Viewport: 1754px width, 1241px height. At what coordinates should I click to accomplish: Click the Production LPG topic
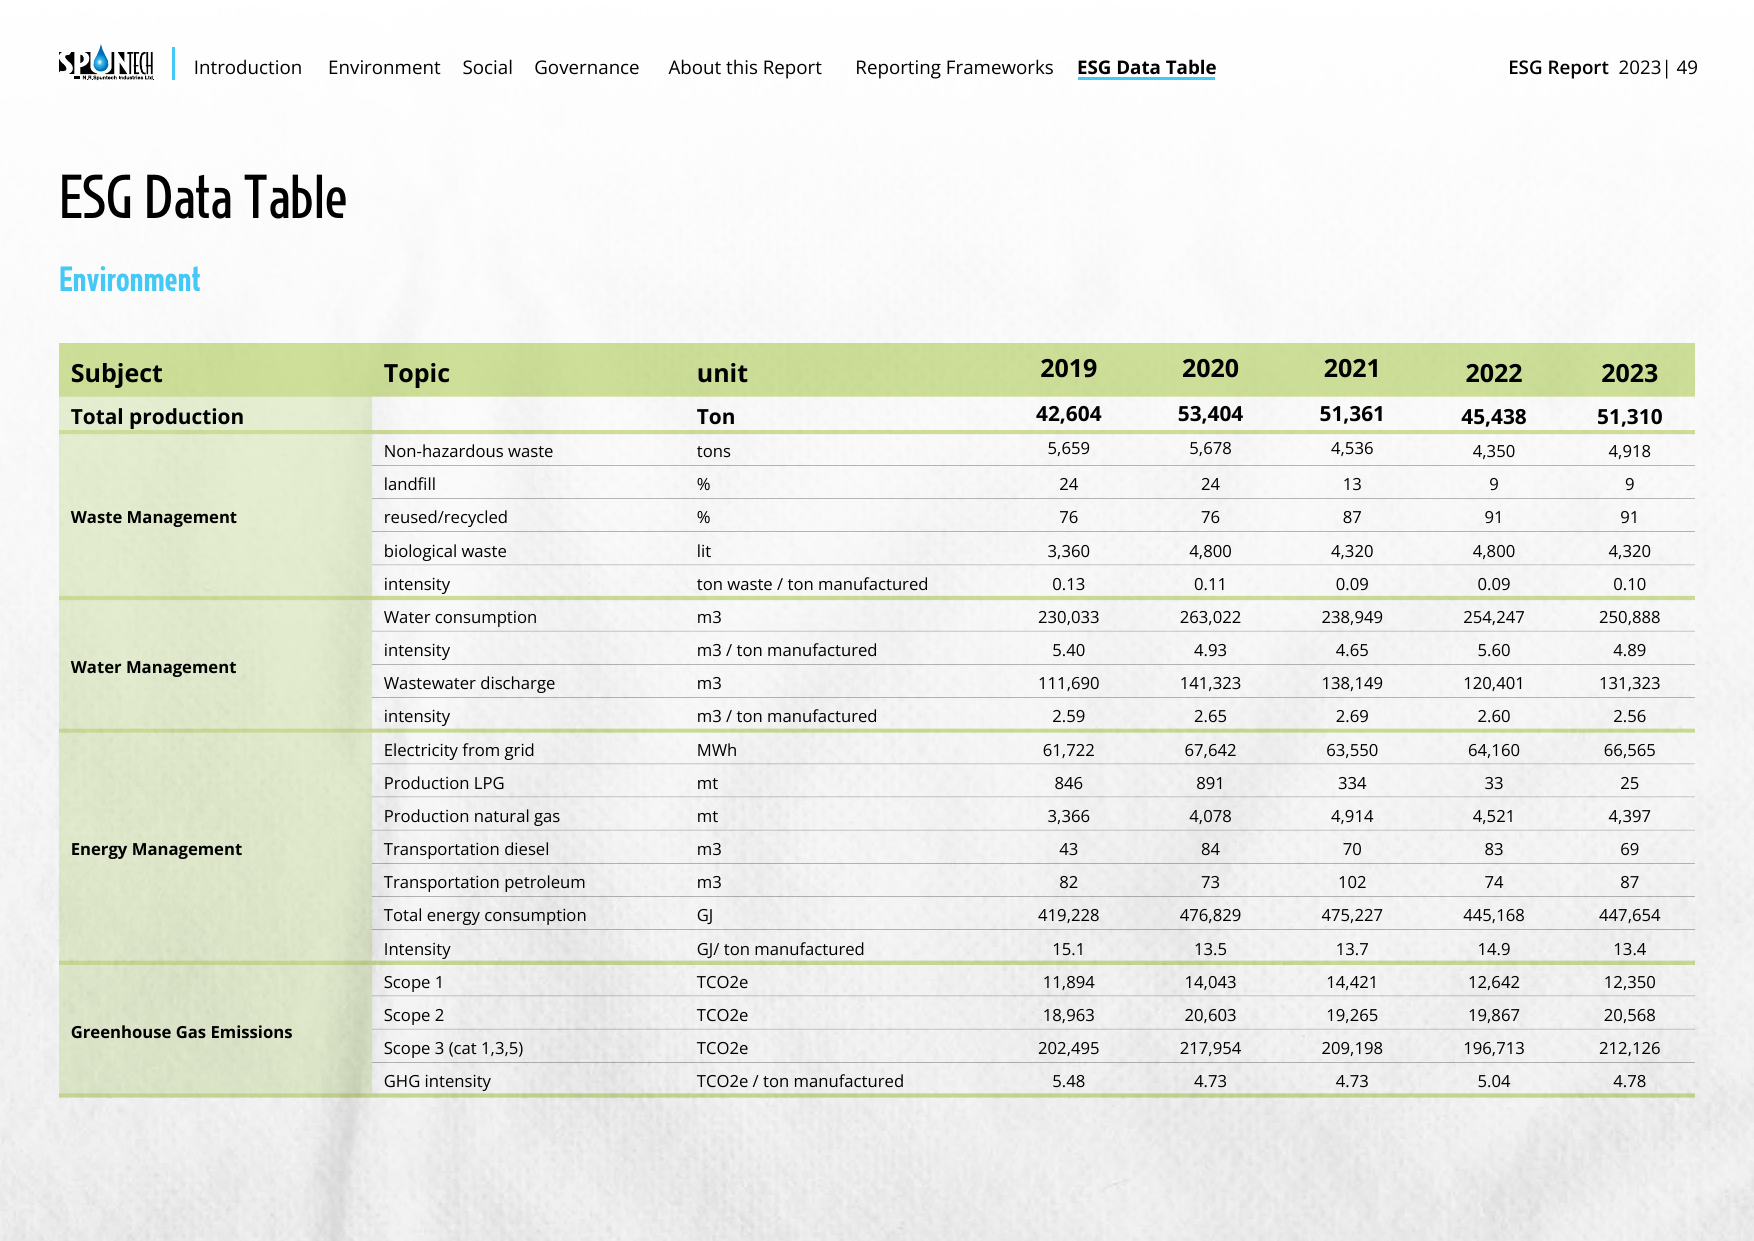pos(444,783)
